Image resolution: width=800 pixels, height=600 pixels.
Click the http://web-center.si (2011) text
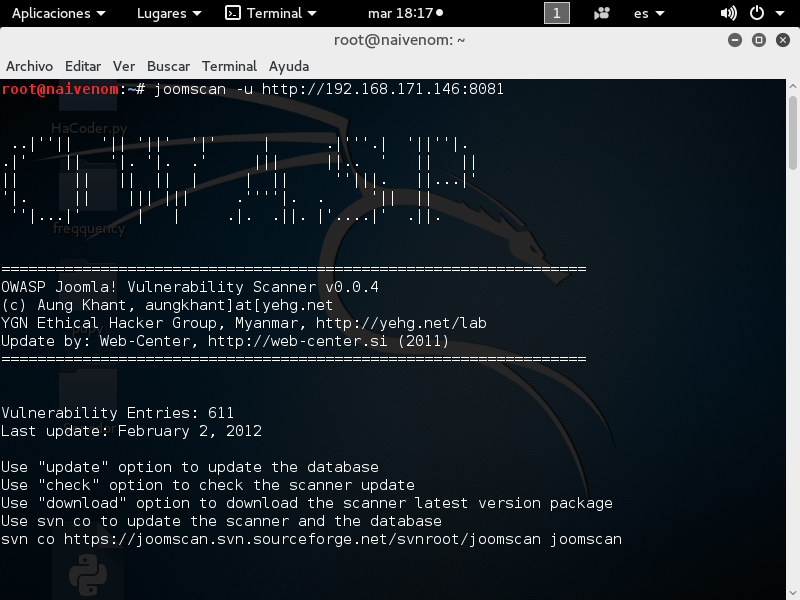(x=328, y=341)
